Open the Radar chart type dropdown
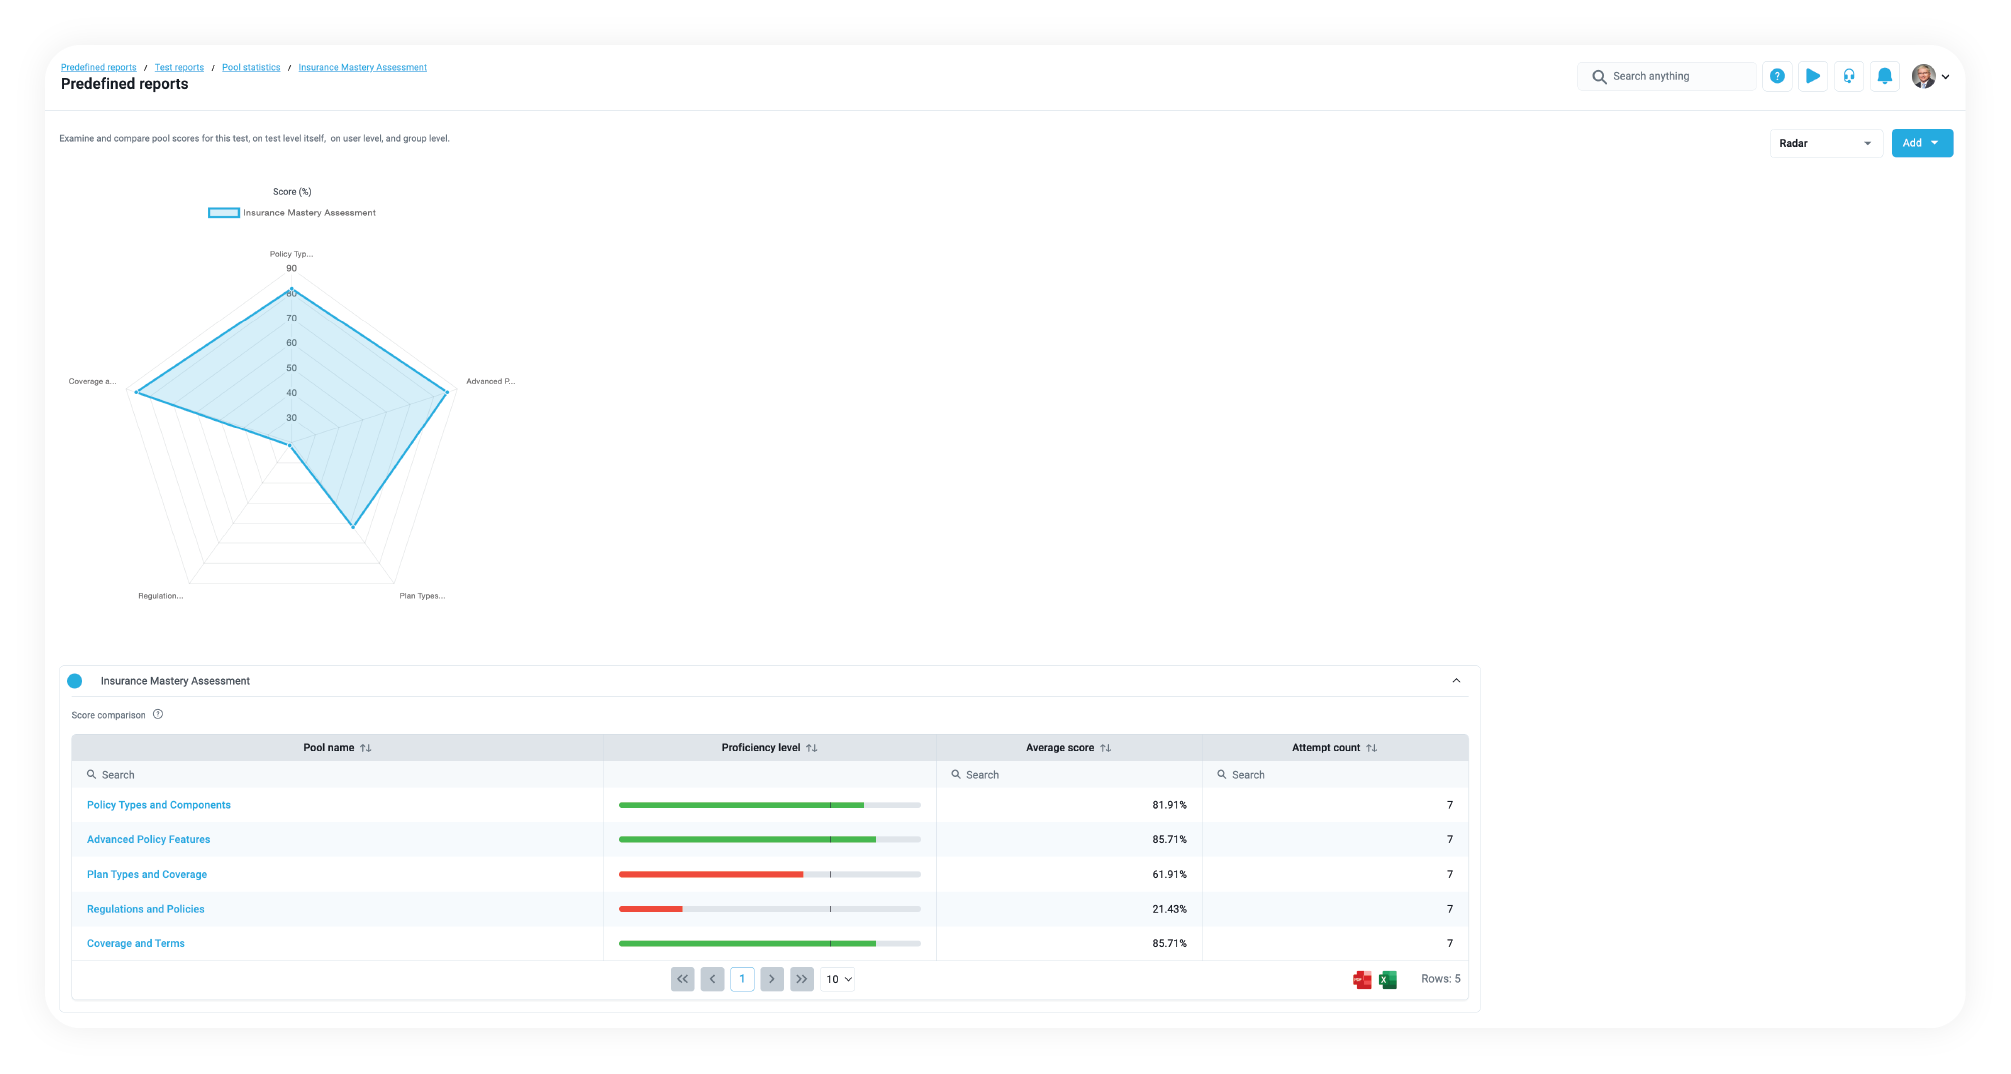 1825,143
